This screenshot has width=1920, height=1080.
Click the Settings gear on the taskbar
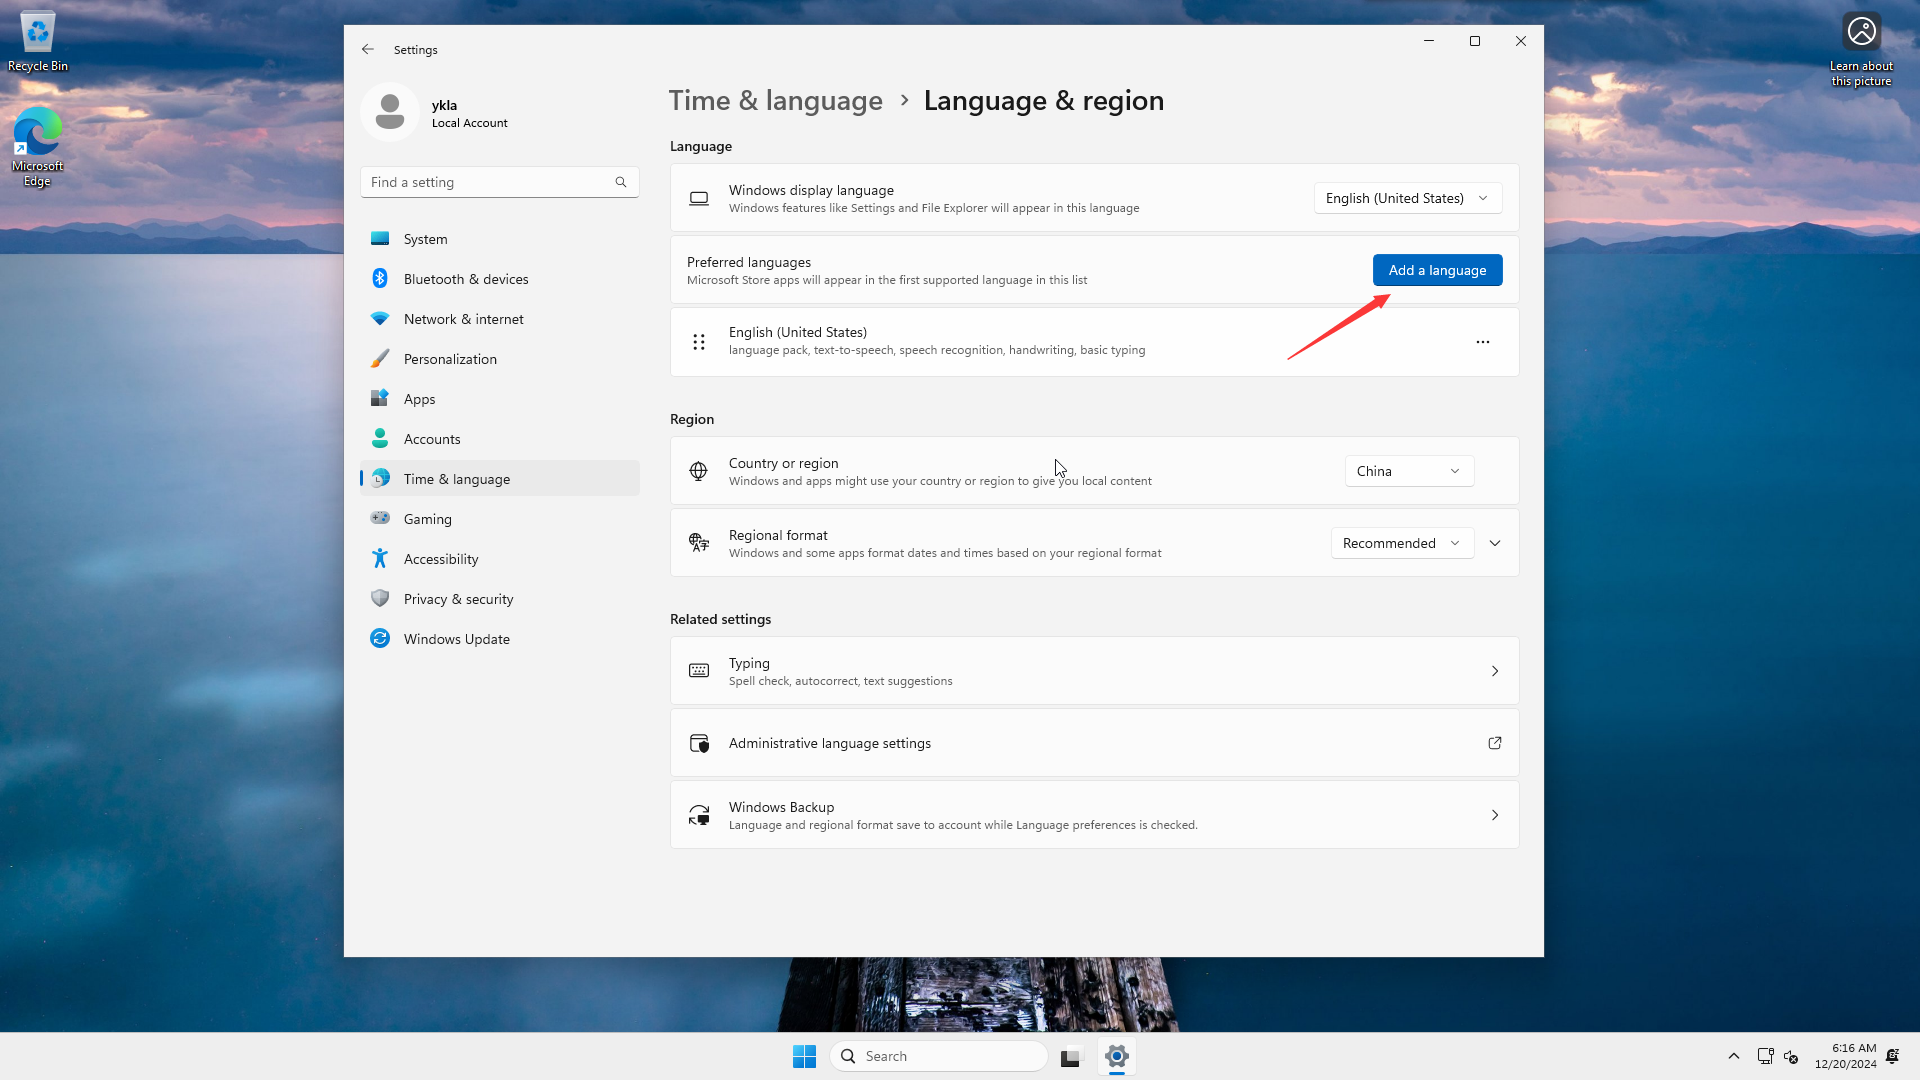click(1117, 1056)
